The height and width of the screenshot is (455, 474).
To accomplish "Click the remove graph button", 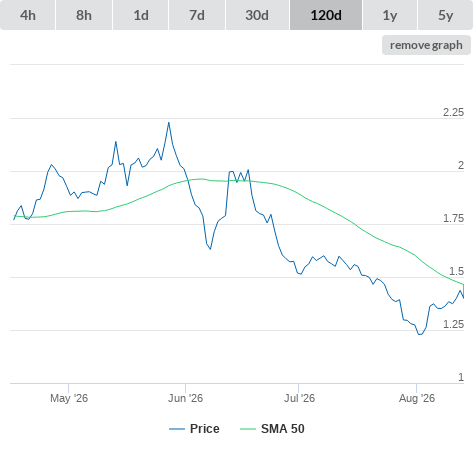I will click(426, 45).
